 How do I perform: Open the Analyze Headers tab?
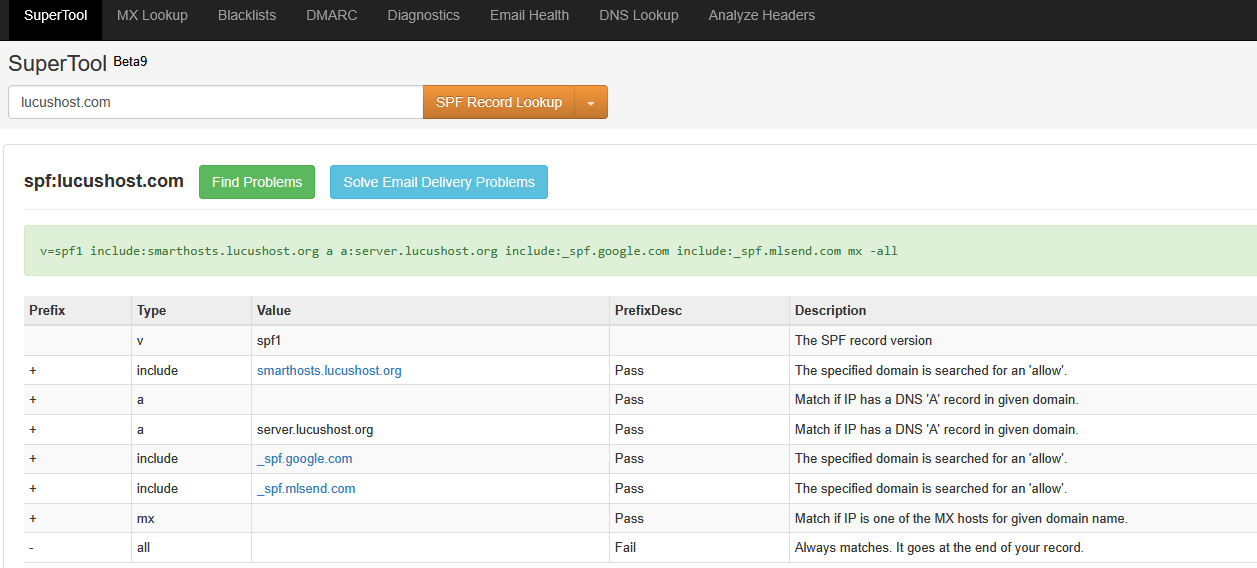pyautogui.click(x=762, y=15)
